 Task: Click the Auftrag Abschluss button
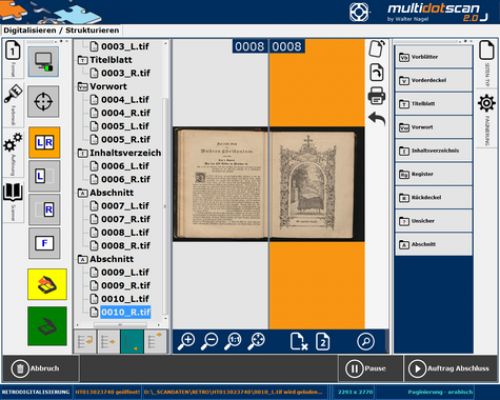tap(450, 369)
